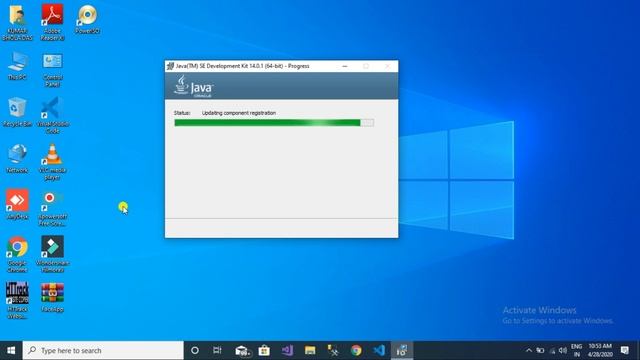Click the Java icon in the title bar
Screen dimensions: 640x360
pyautogui.click(x=170, y=66)
